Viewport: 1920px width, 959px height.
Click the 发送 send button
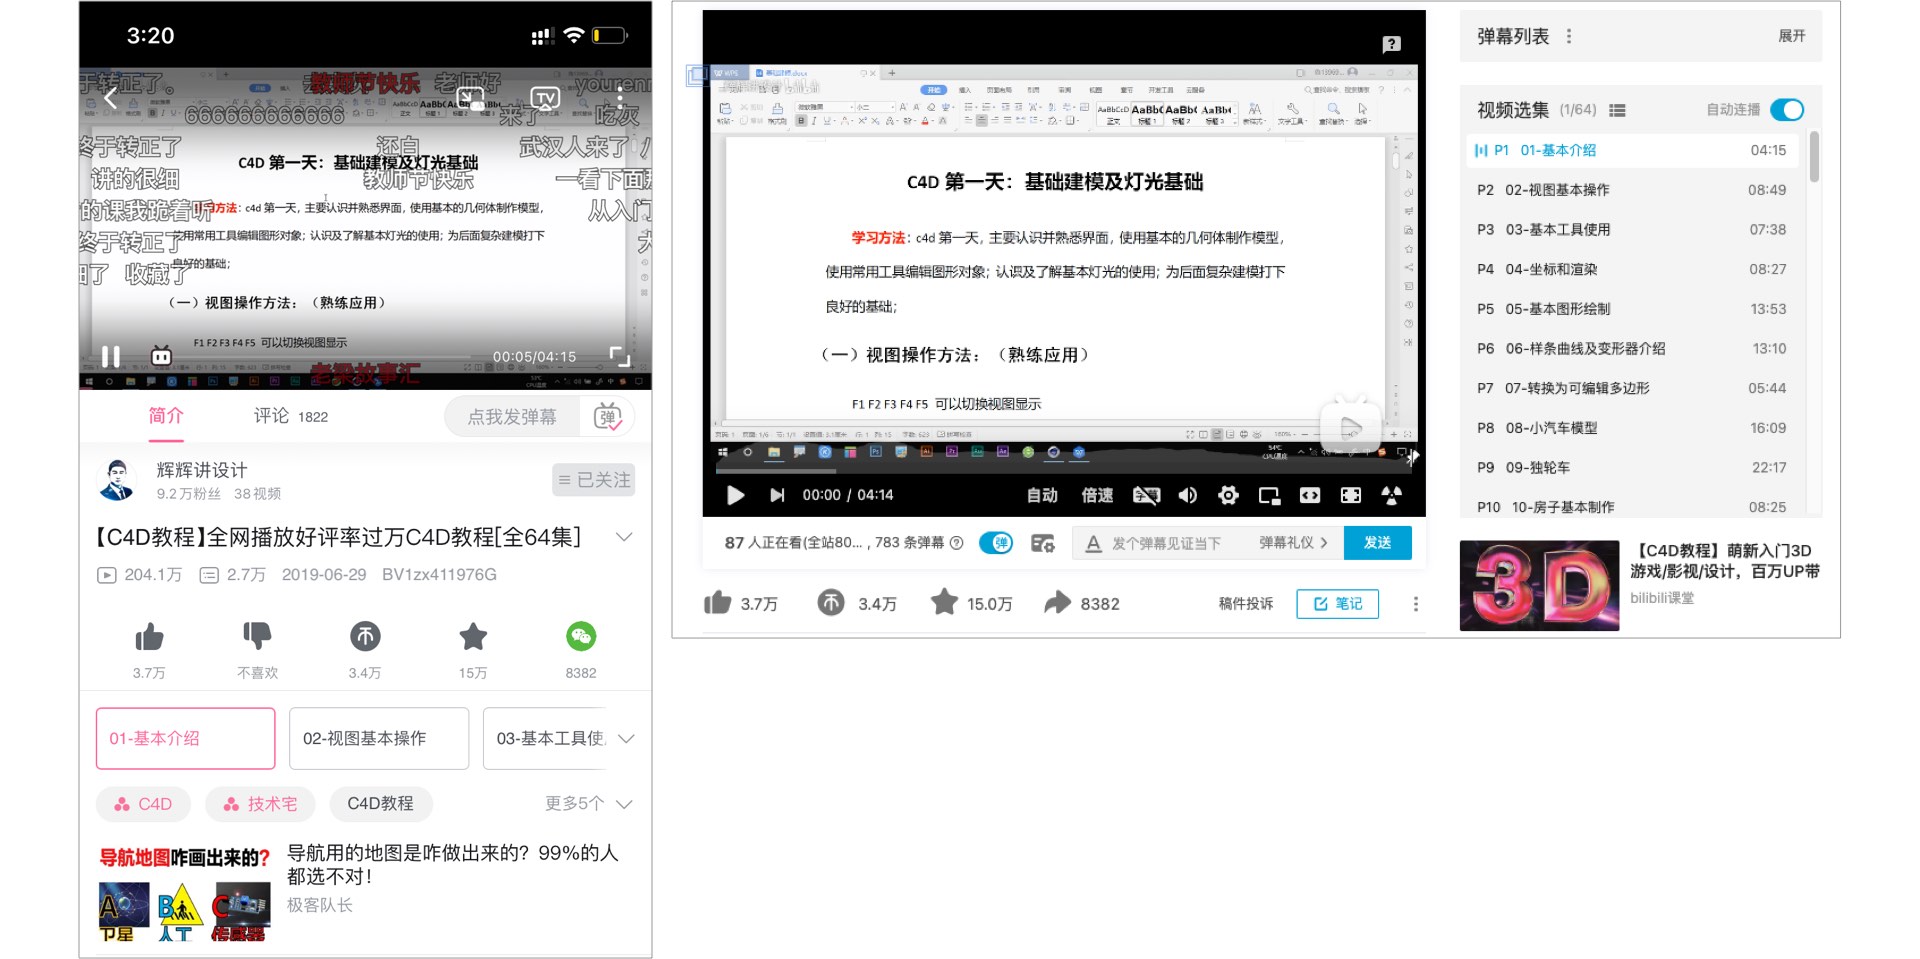click(1377, 543)
